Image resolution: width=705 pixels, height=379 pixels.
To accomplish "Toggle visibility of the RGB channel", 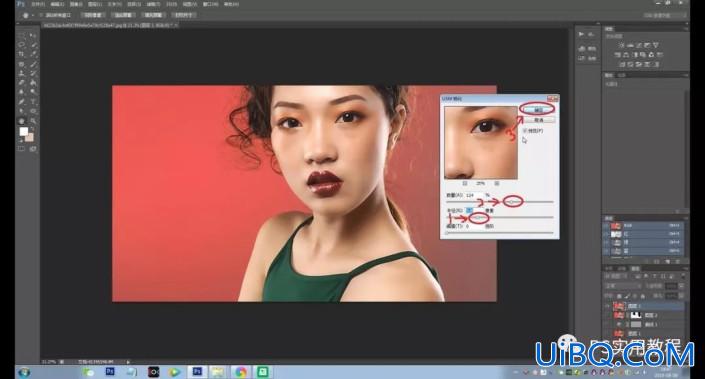I will [606, 226].
